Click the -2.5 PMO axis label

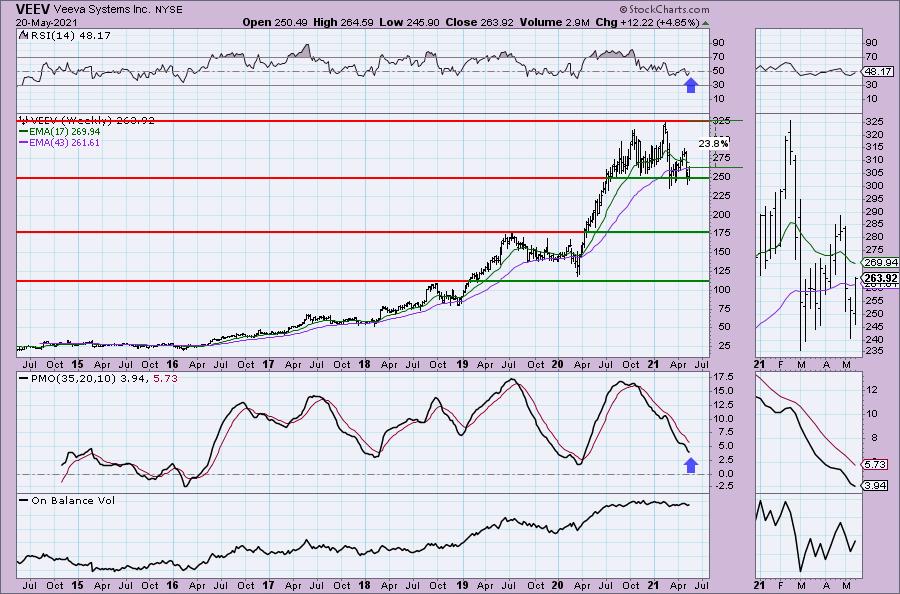click(722, 486)
